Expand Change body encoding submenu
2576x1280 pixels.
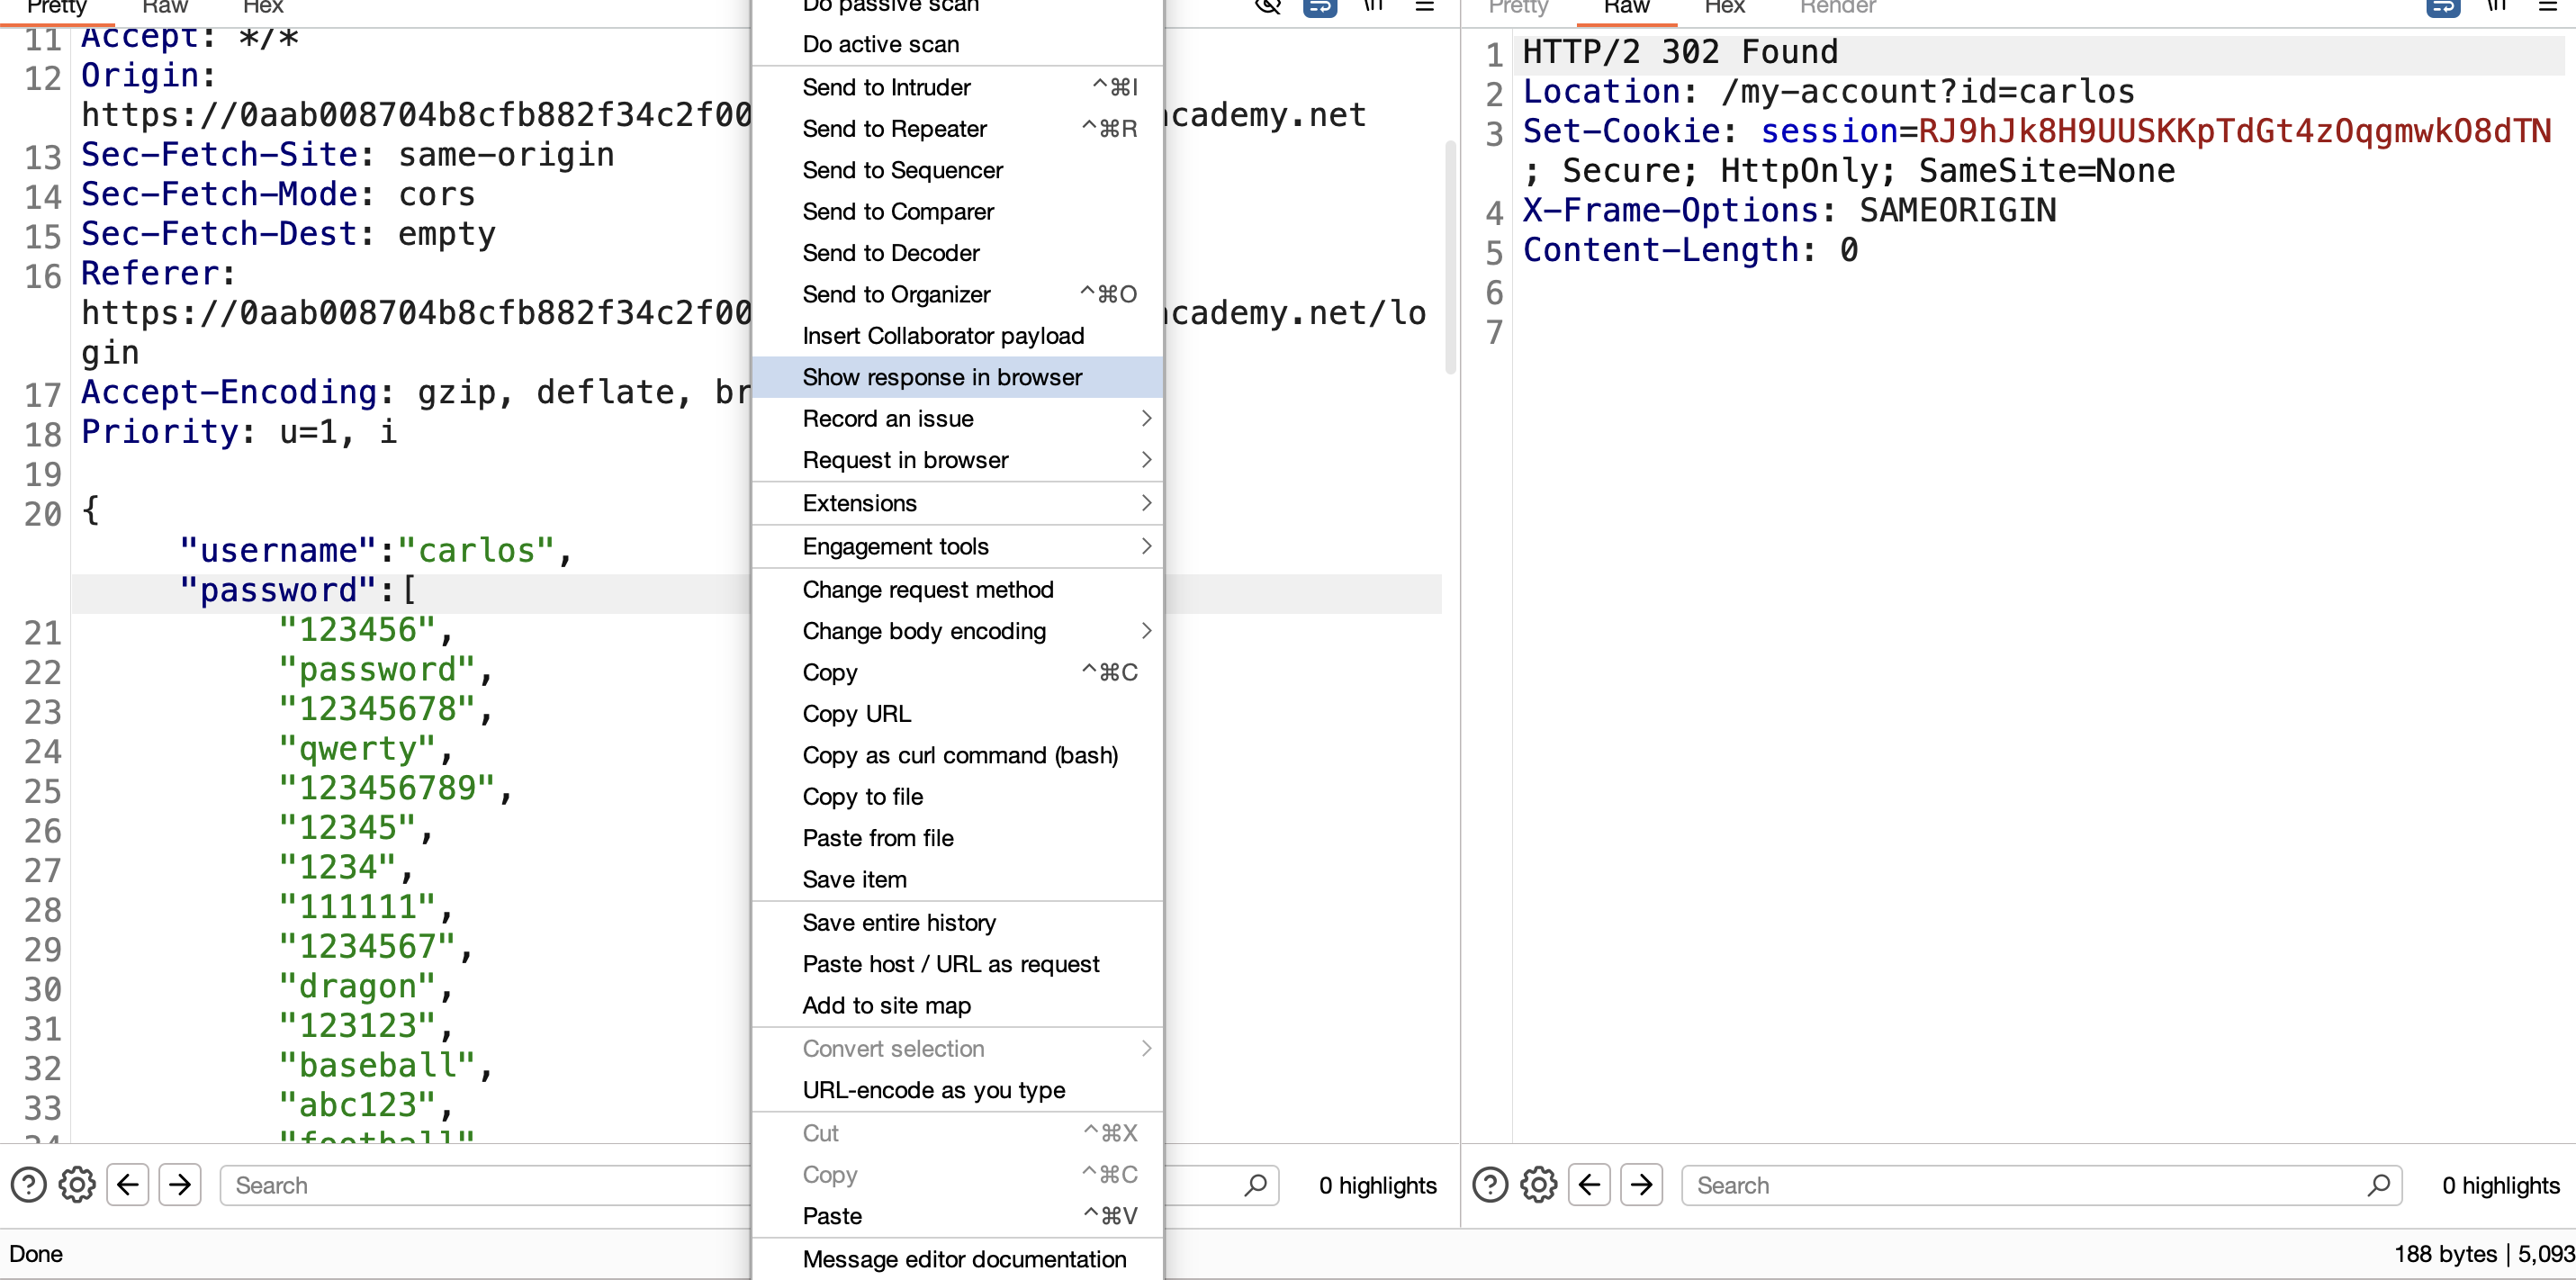pos(958,631)
